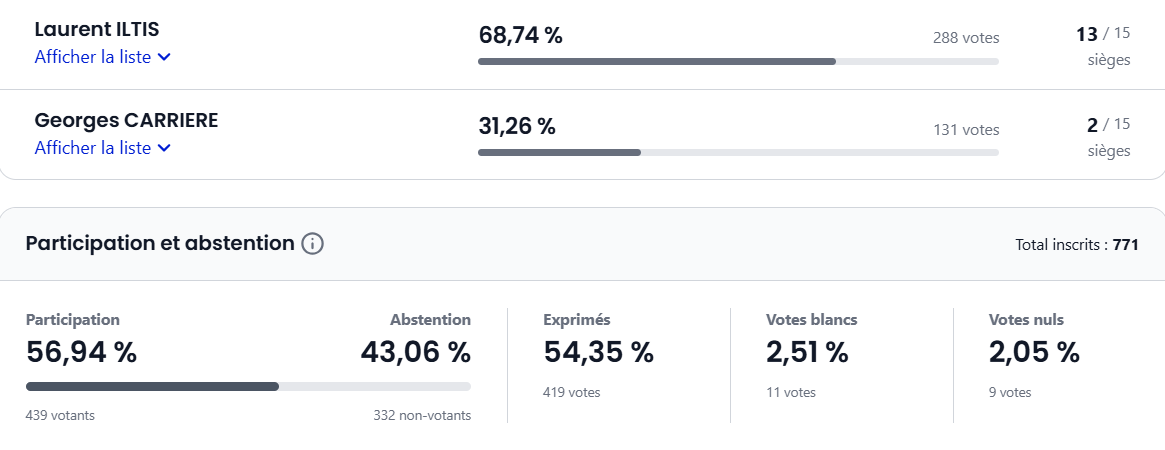Click the Exprimés 54,35 % statistic
1165x450 pixels.
[x=598, y=352]
